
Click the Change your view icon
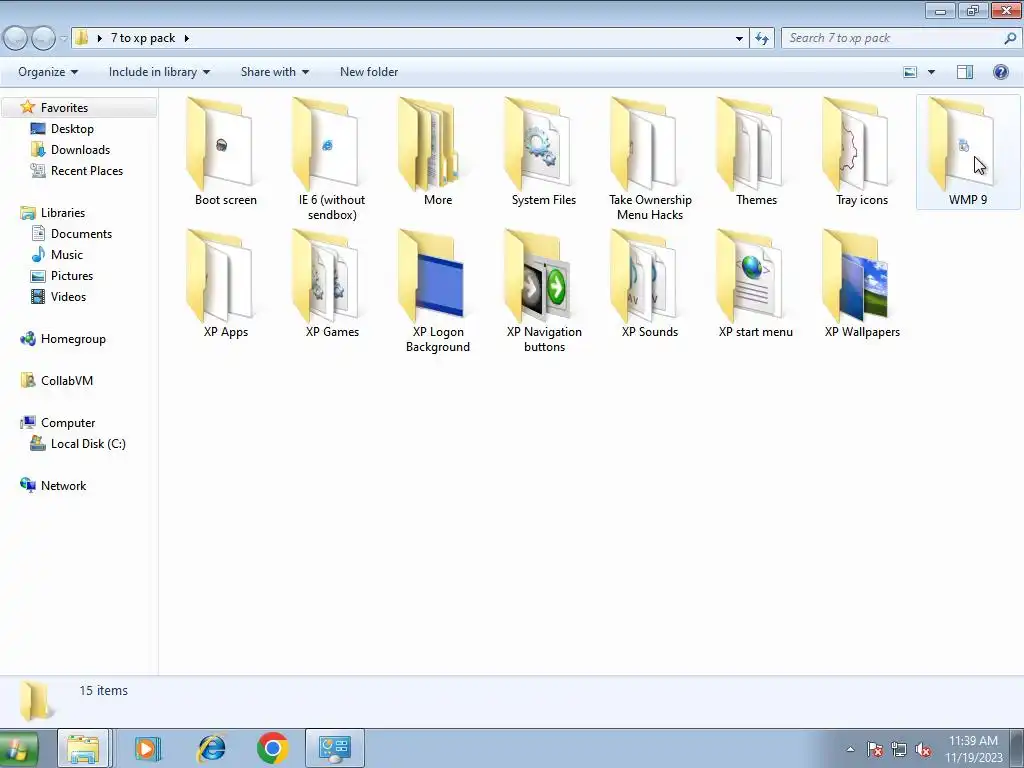910,72
